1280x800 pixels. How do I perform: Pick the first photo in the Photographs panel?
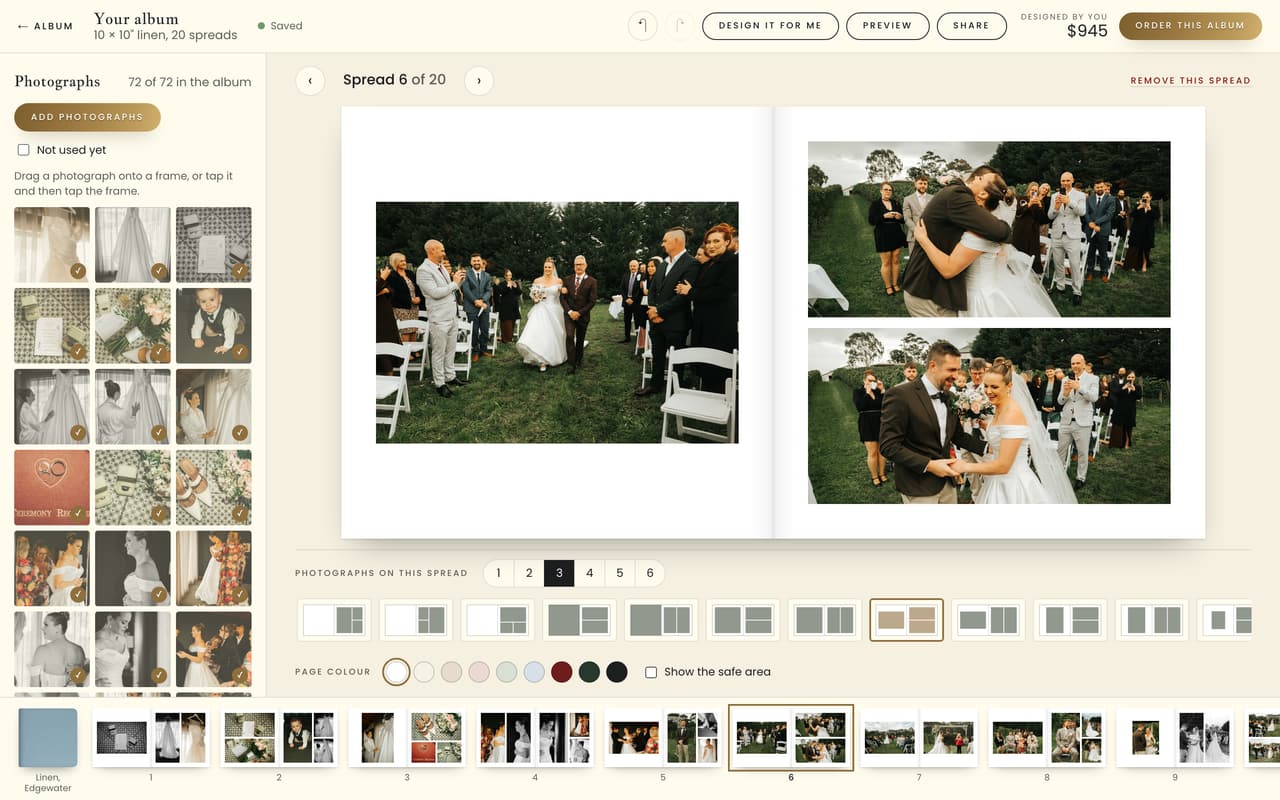[x=52, y=245]
